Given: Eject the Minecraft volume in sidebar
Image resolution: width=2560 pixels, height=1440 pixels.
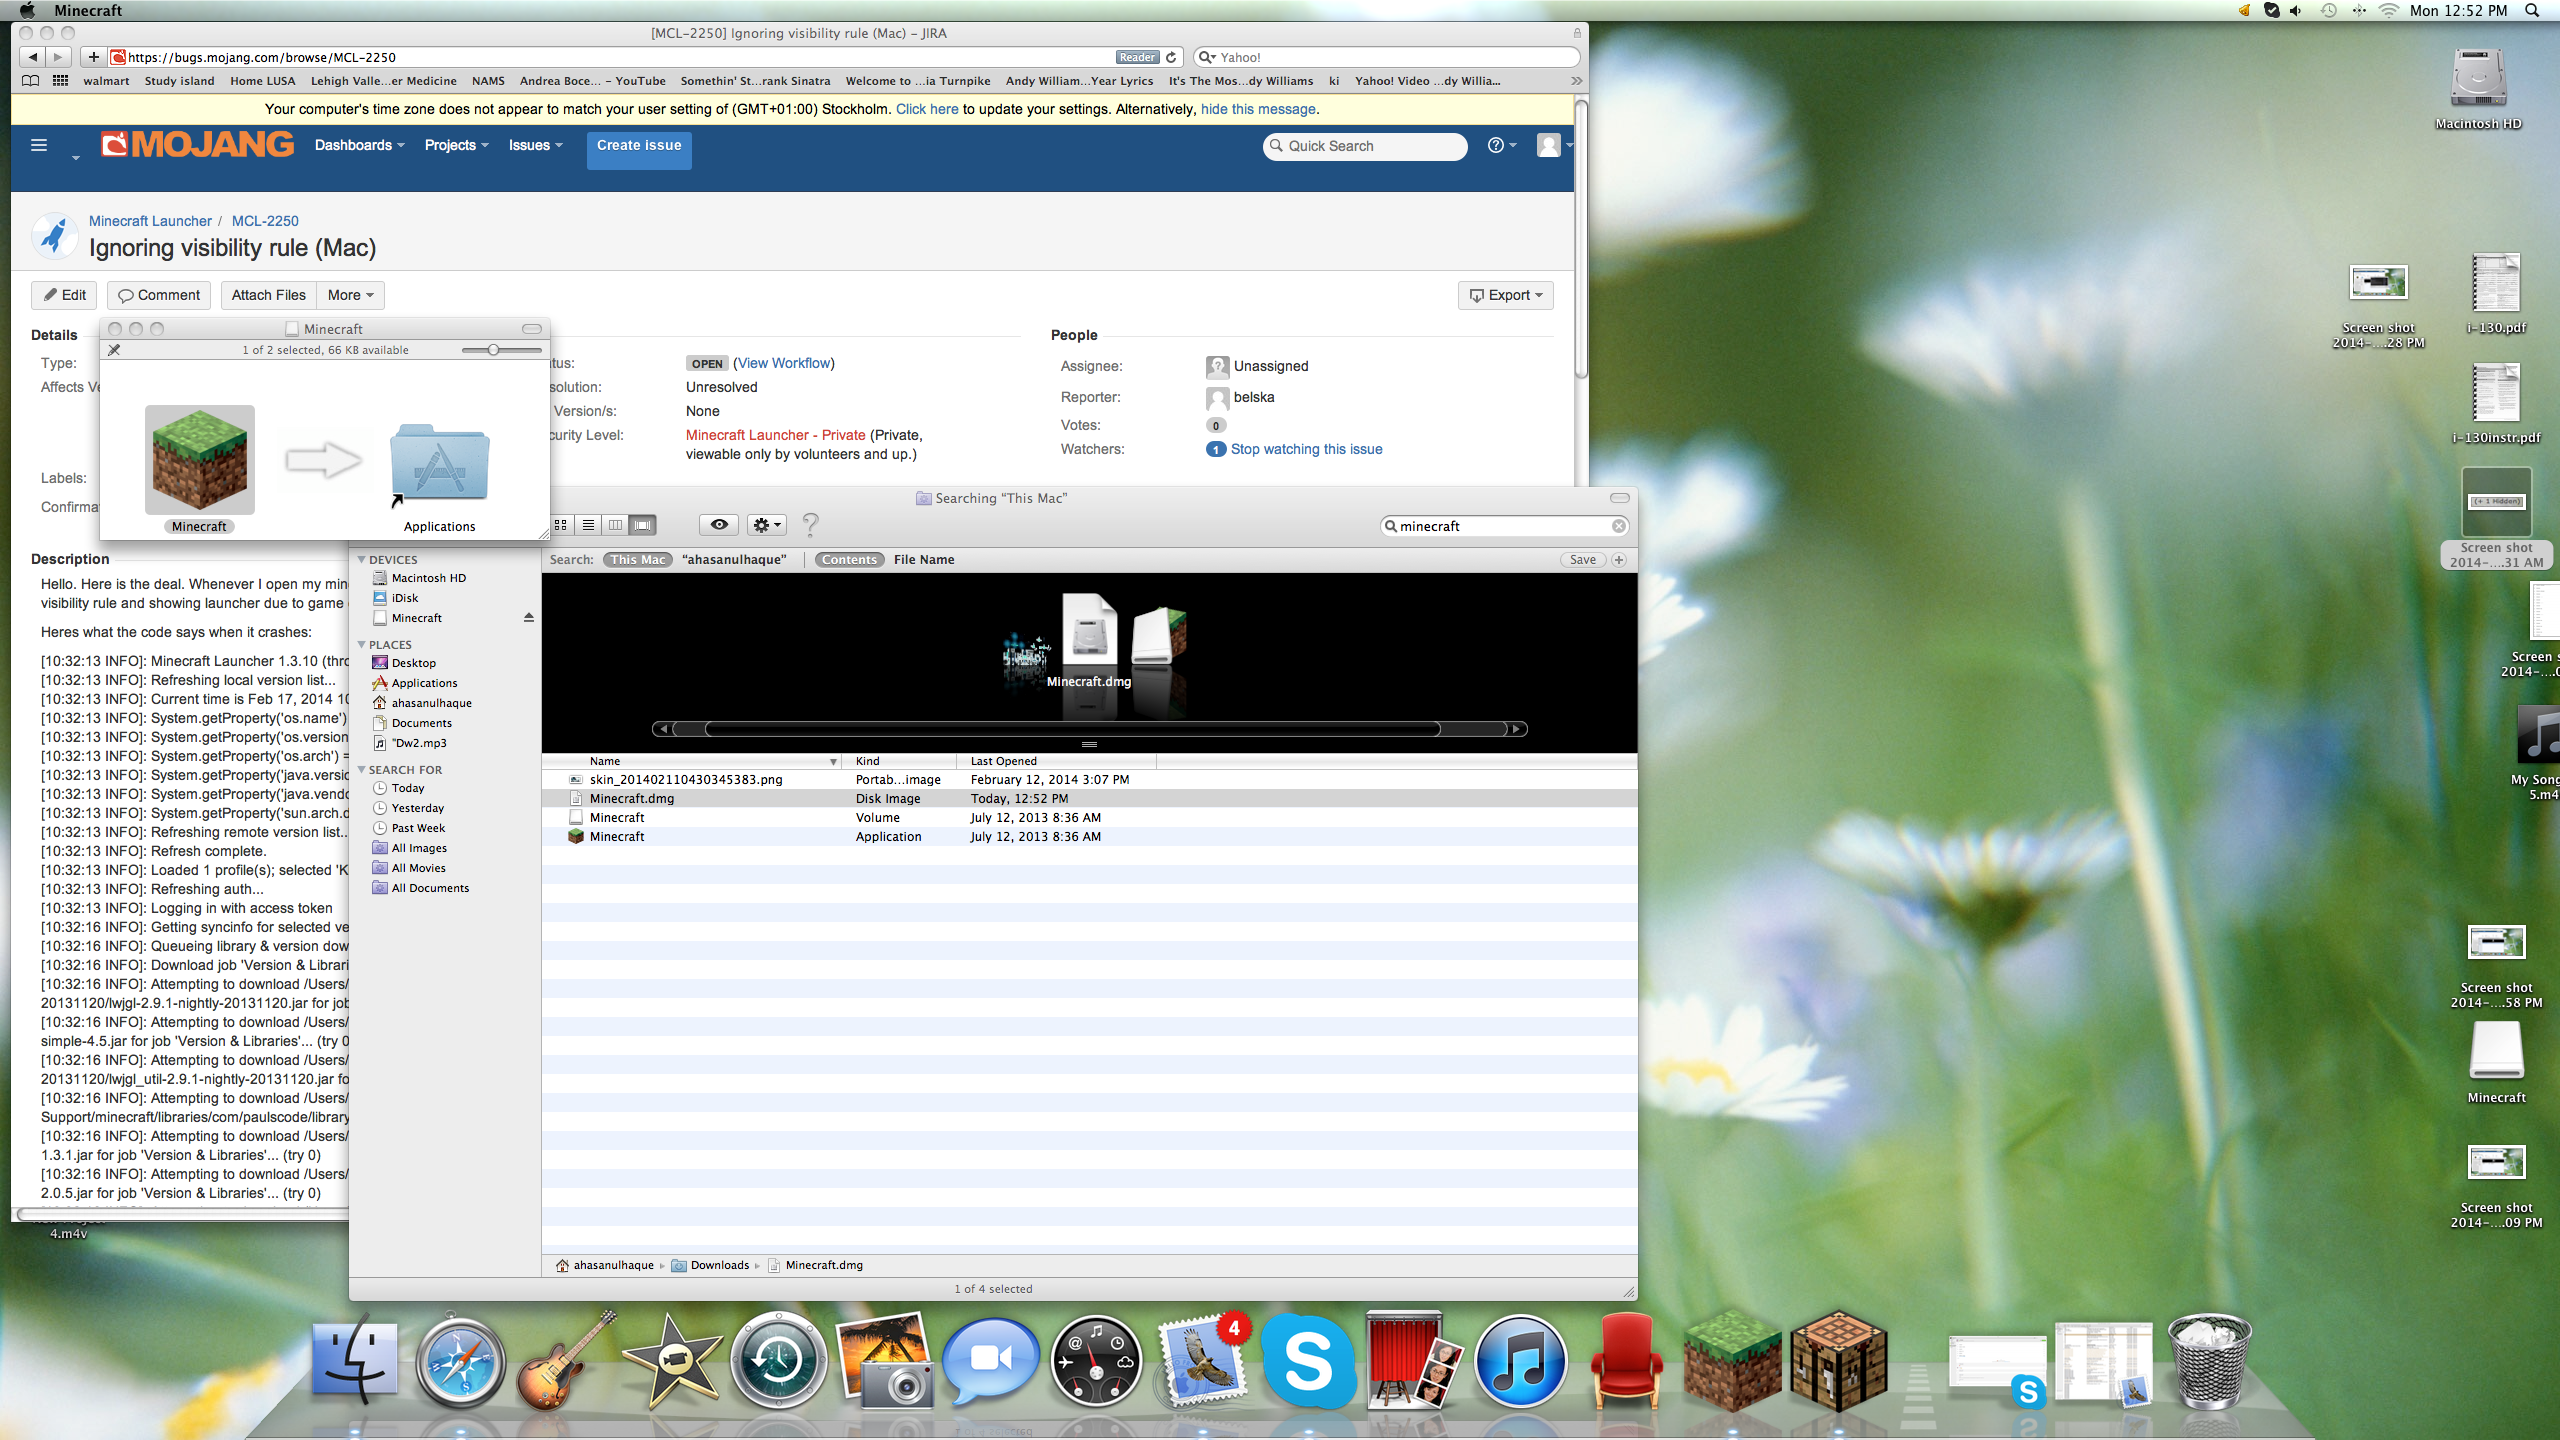Looking at the screenshot, I should [529, 618].
